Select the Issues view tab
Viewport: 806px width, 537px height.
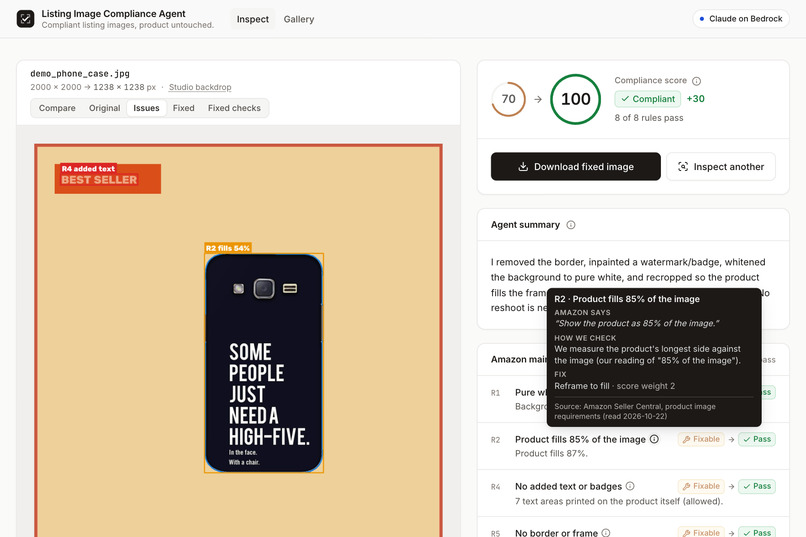[146, 108]
